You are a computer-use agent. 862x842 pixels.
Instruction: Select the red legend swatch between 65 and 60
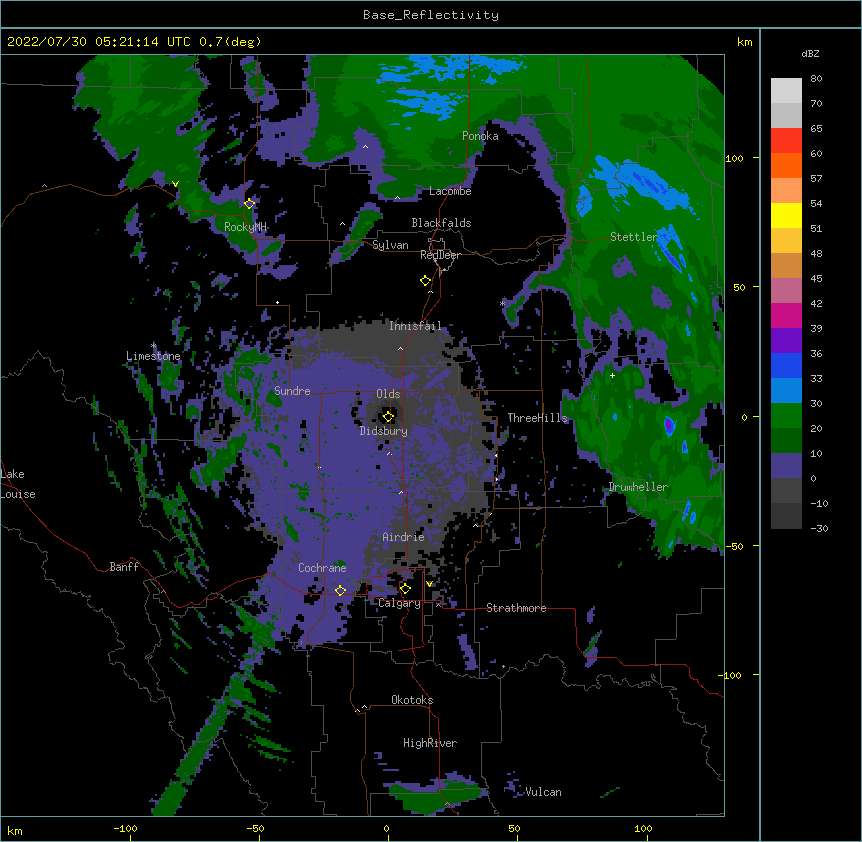[786, 141]
